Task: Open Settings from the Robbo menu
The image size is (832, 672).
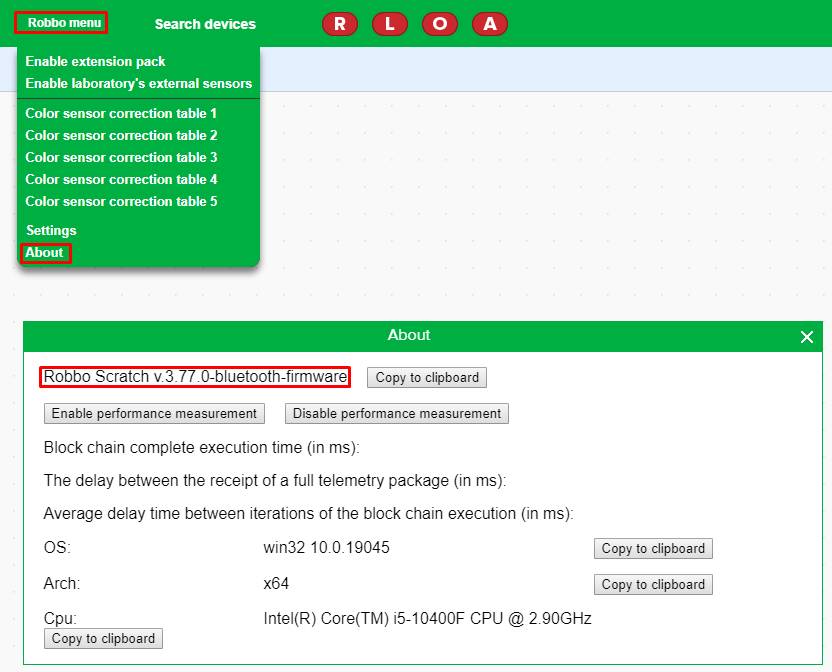Action: 51,230
